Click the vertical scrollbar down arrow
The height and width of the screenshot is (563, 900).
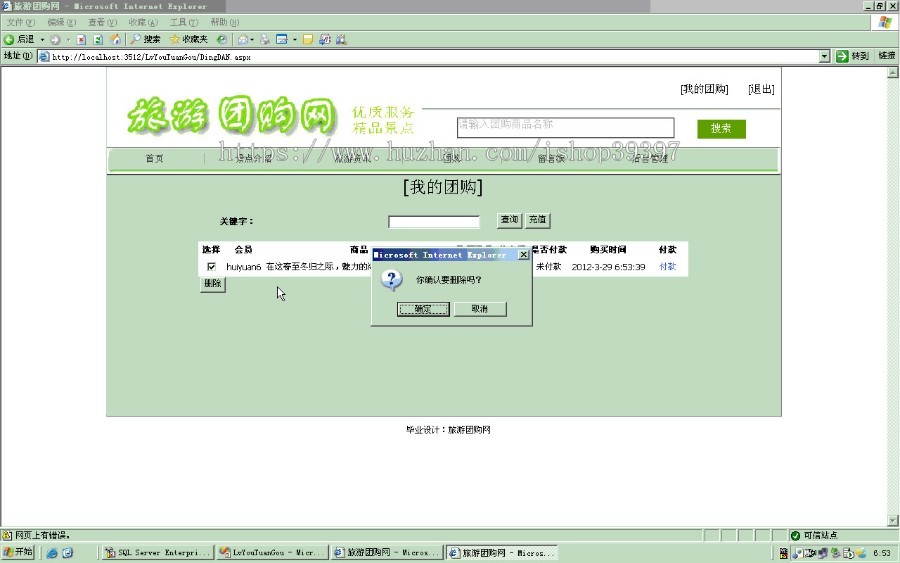tap(893, 520)
